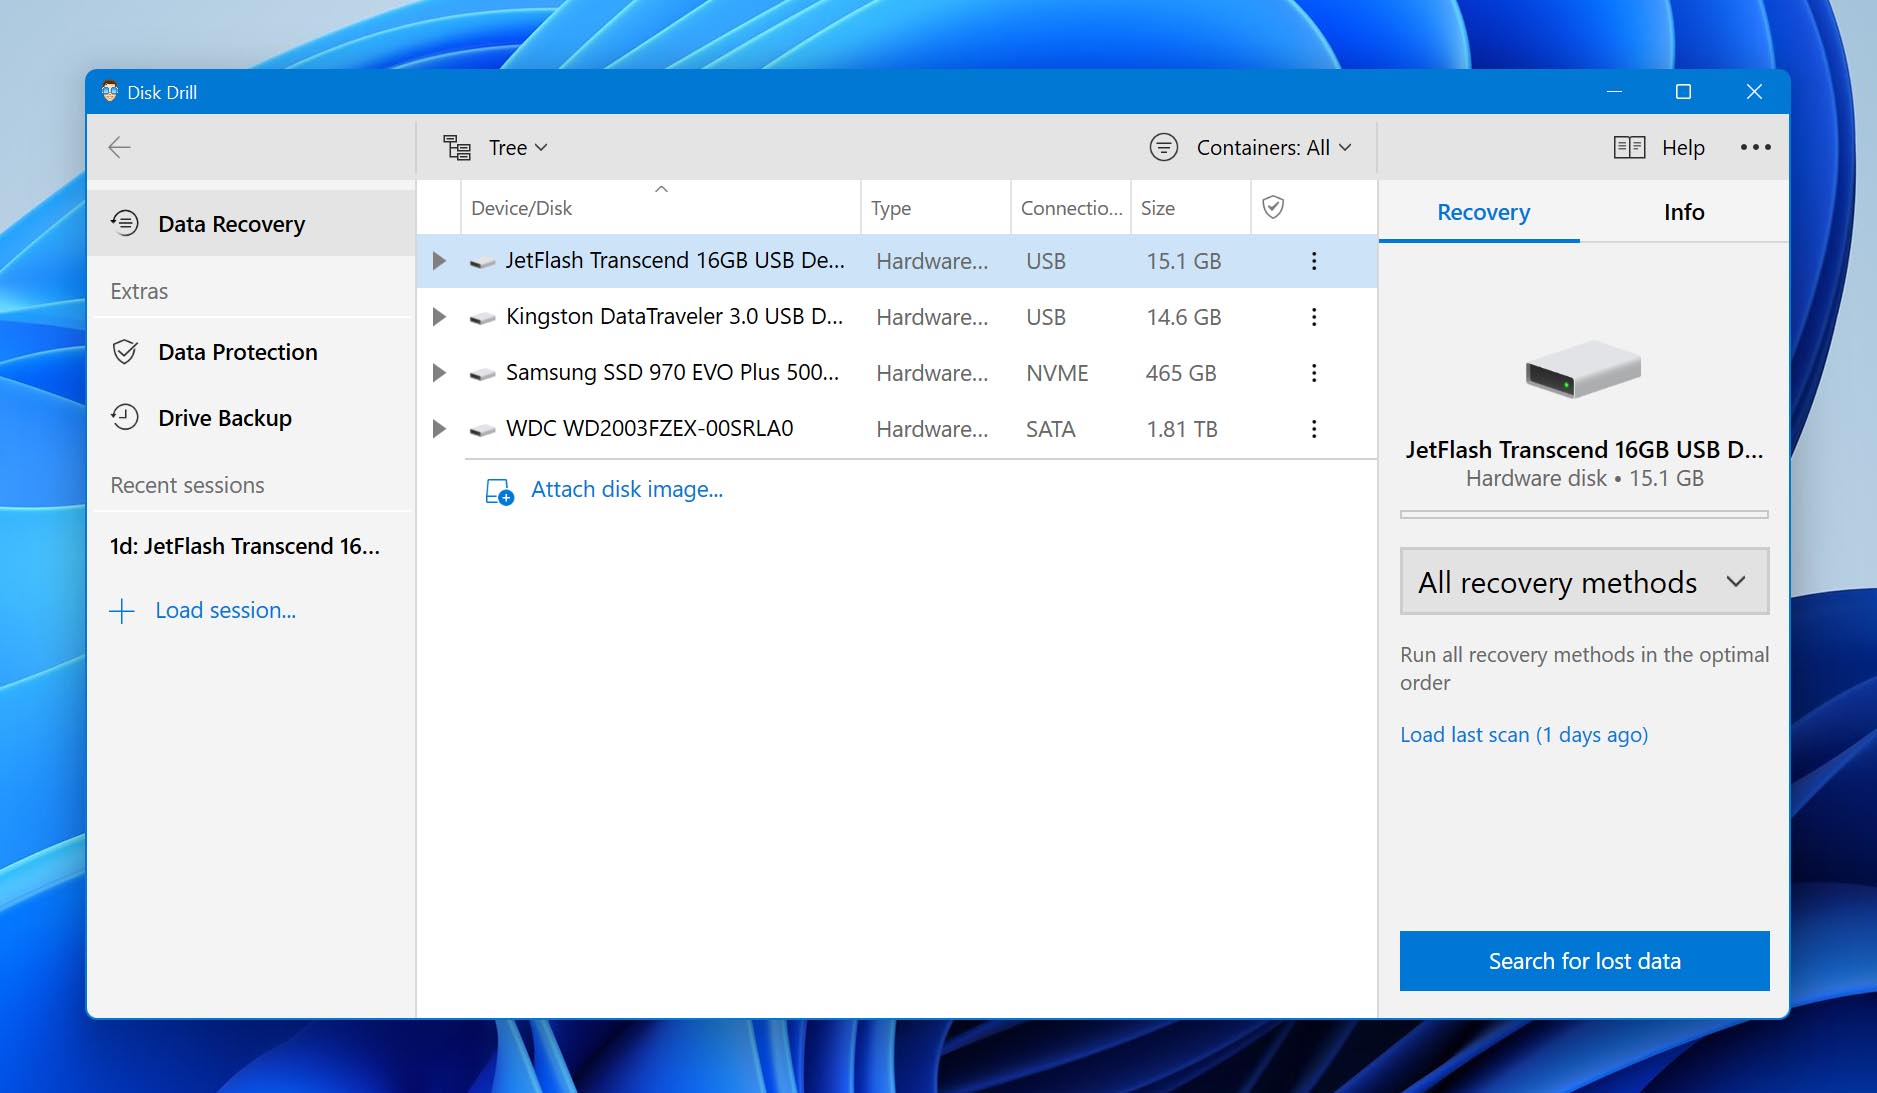Open Drive Backup section
1877x1093 pixels.
pyautogui.click(x=251, y=418)
